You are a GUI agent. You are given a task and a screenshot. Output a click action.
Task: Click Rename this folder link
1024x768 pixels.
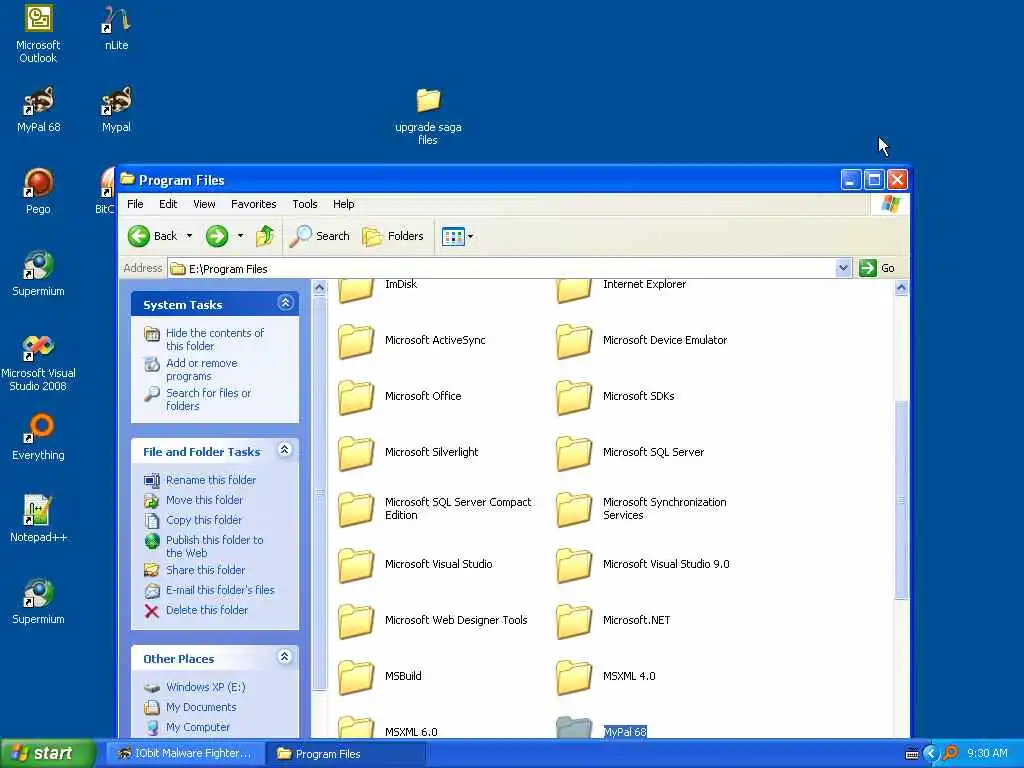point(211,480)
